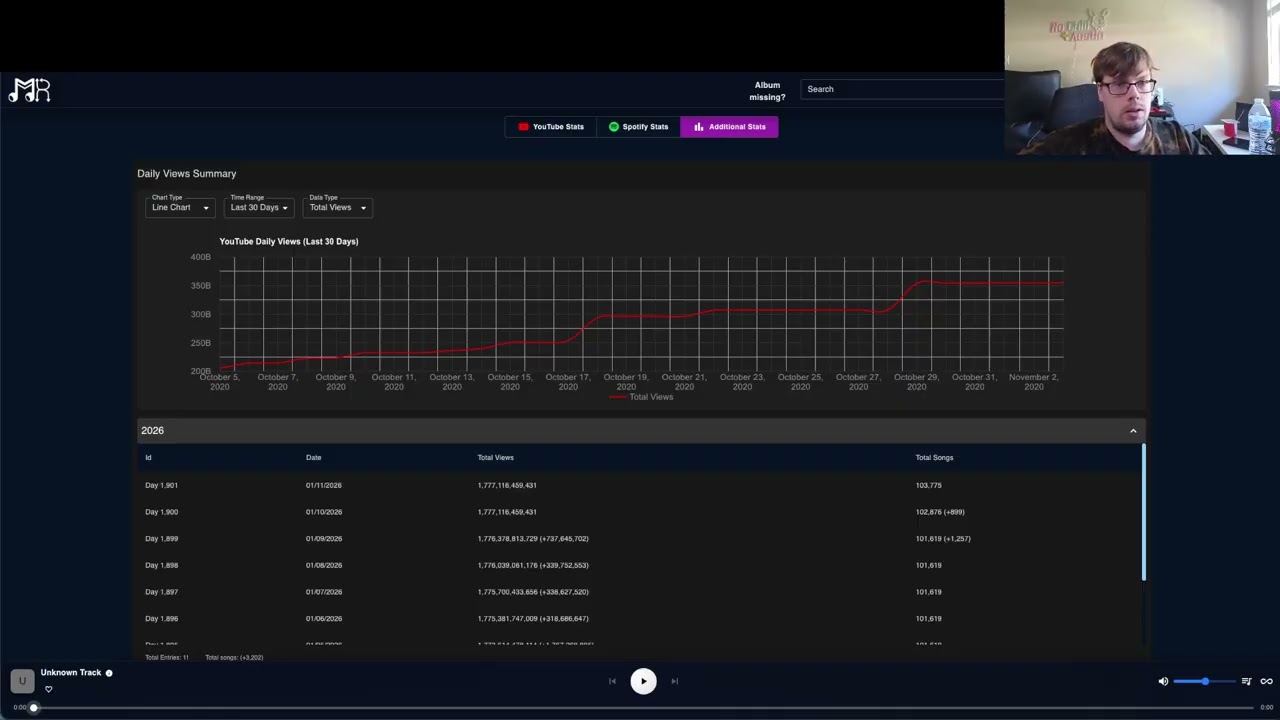Click the Daily Views Summary heading

click(187, 174)
